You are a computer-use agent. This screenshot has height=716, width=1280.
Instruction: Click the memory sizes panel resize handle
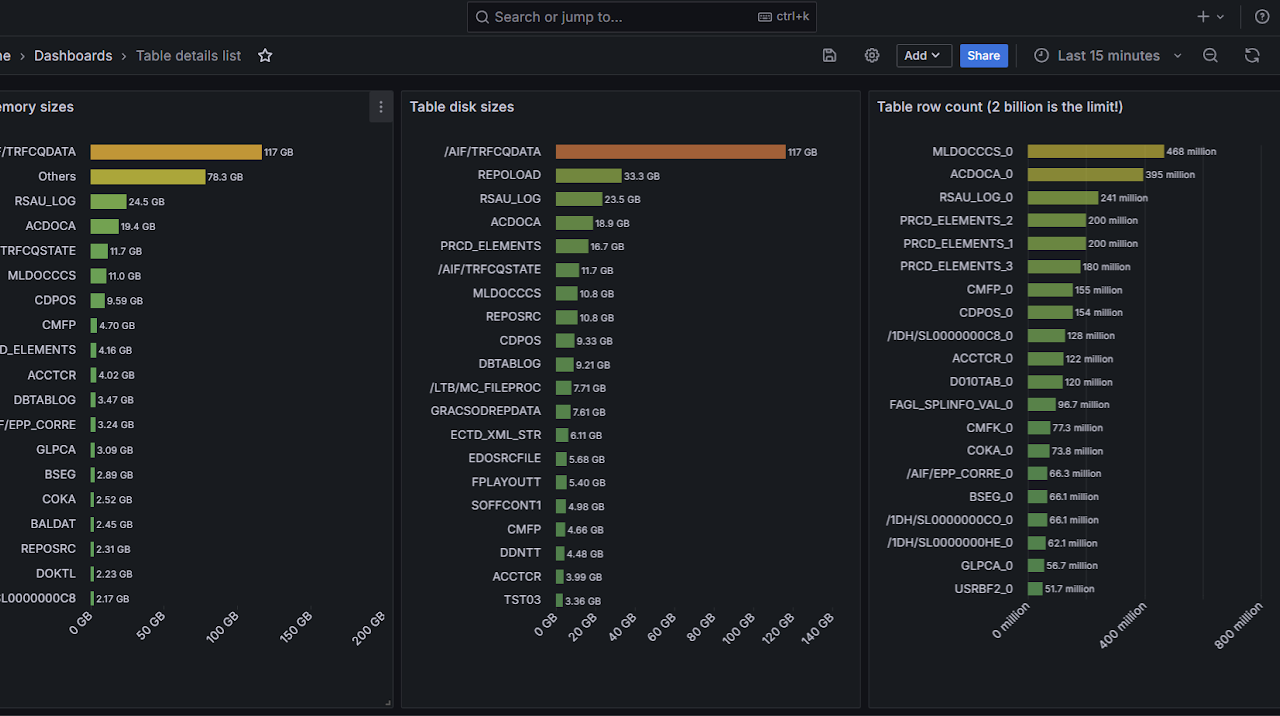pos(388,703)
